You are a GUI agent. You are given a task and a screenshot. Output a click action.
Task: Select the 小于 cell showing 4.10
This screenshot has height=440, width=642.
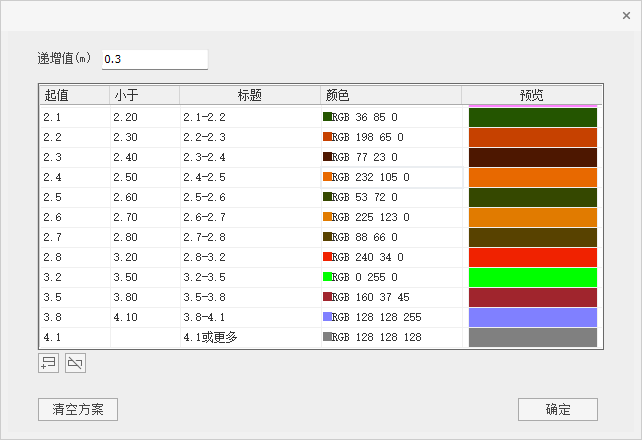click(144, 317)
